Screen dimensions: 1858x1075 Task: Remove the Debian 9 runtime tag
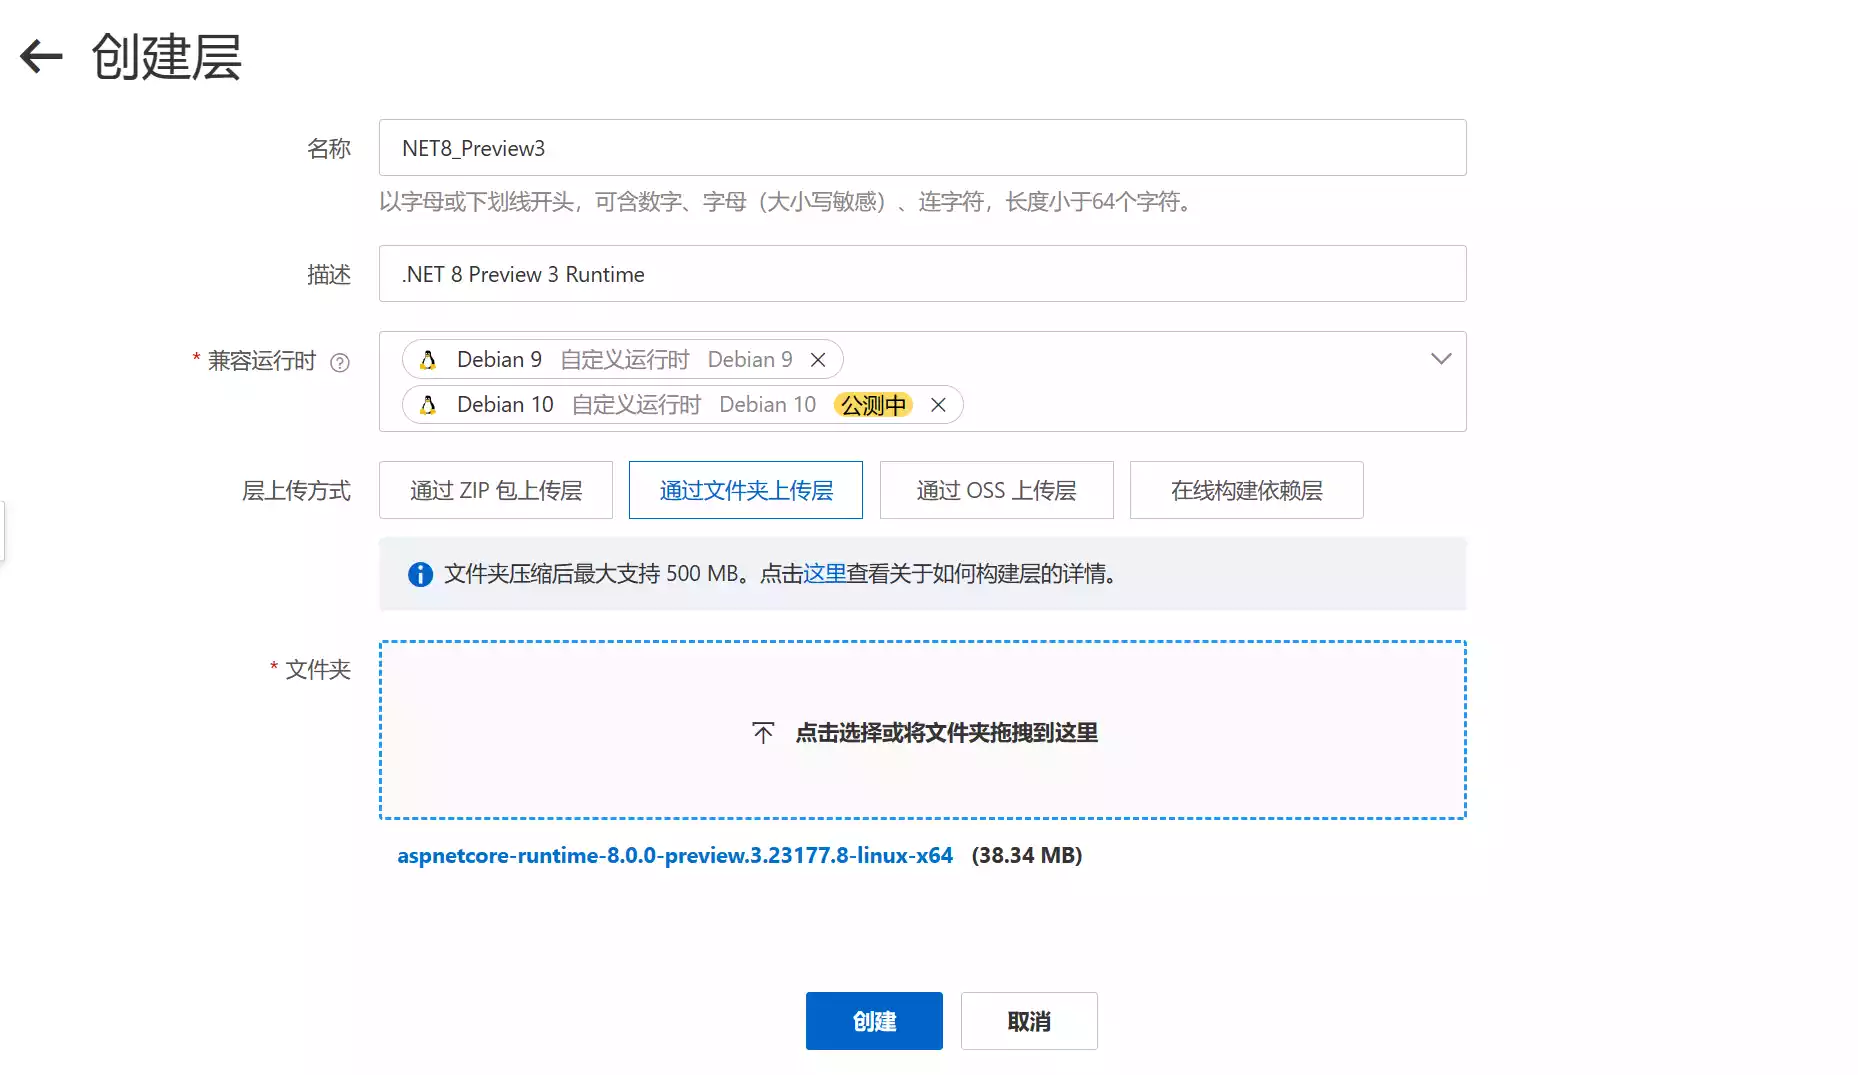(x=818, y=360)
